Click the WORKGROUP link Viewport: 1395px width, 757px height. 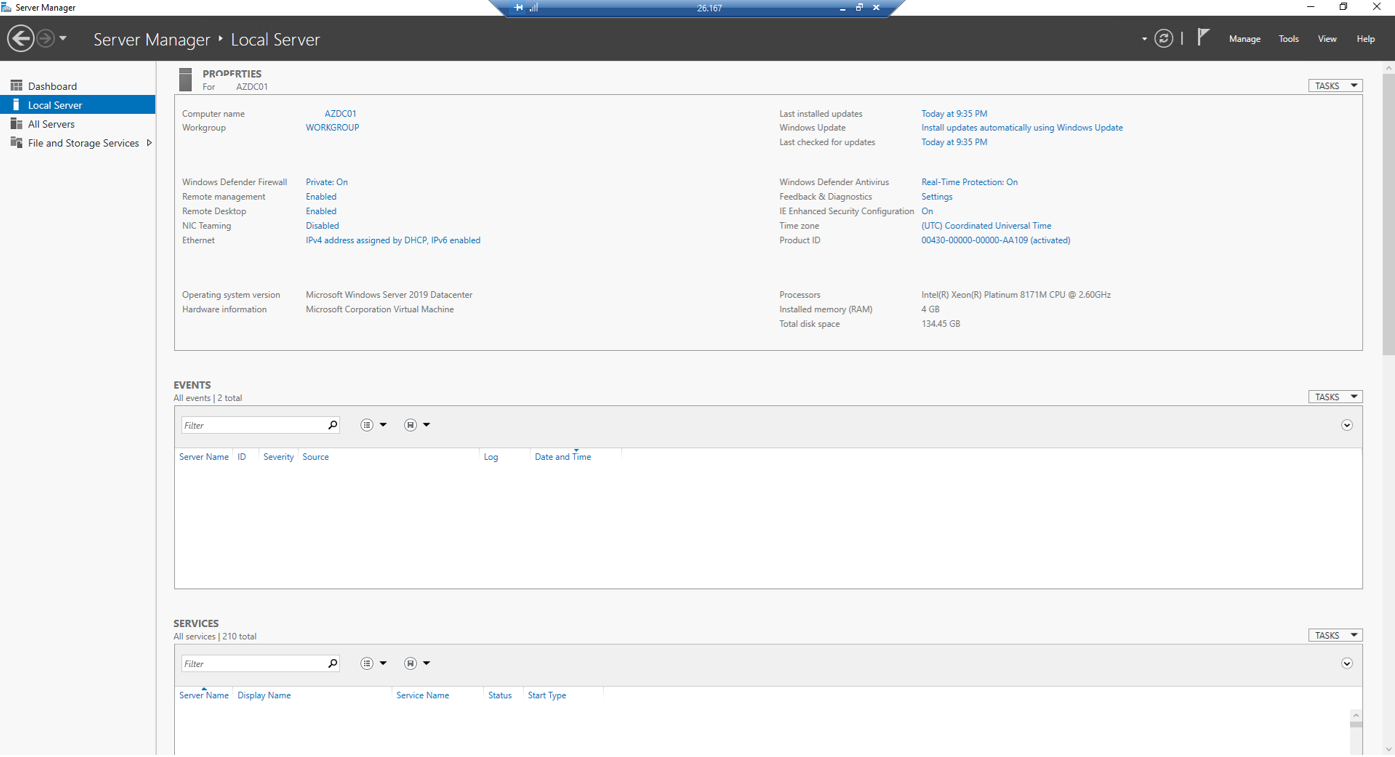click(x=332, y=128)
